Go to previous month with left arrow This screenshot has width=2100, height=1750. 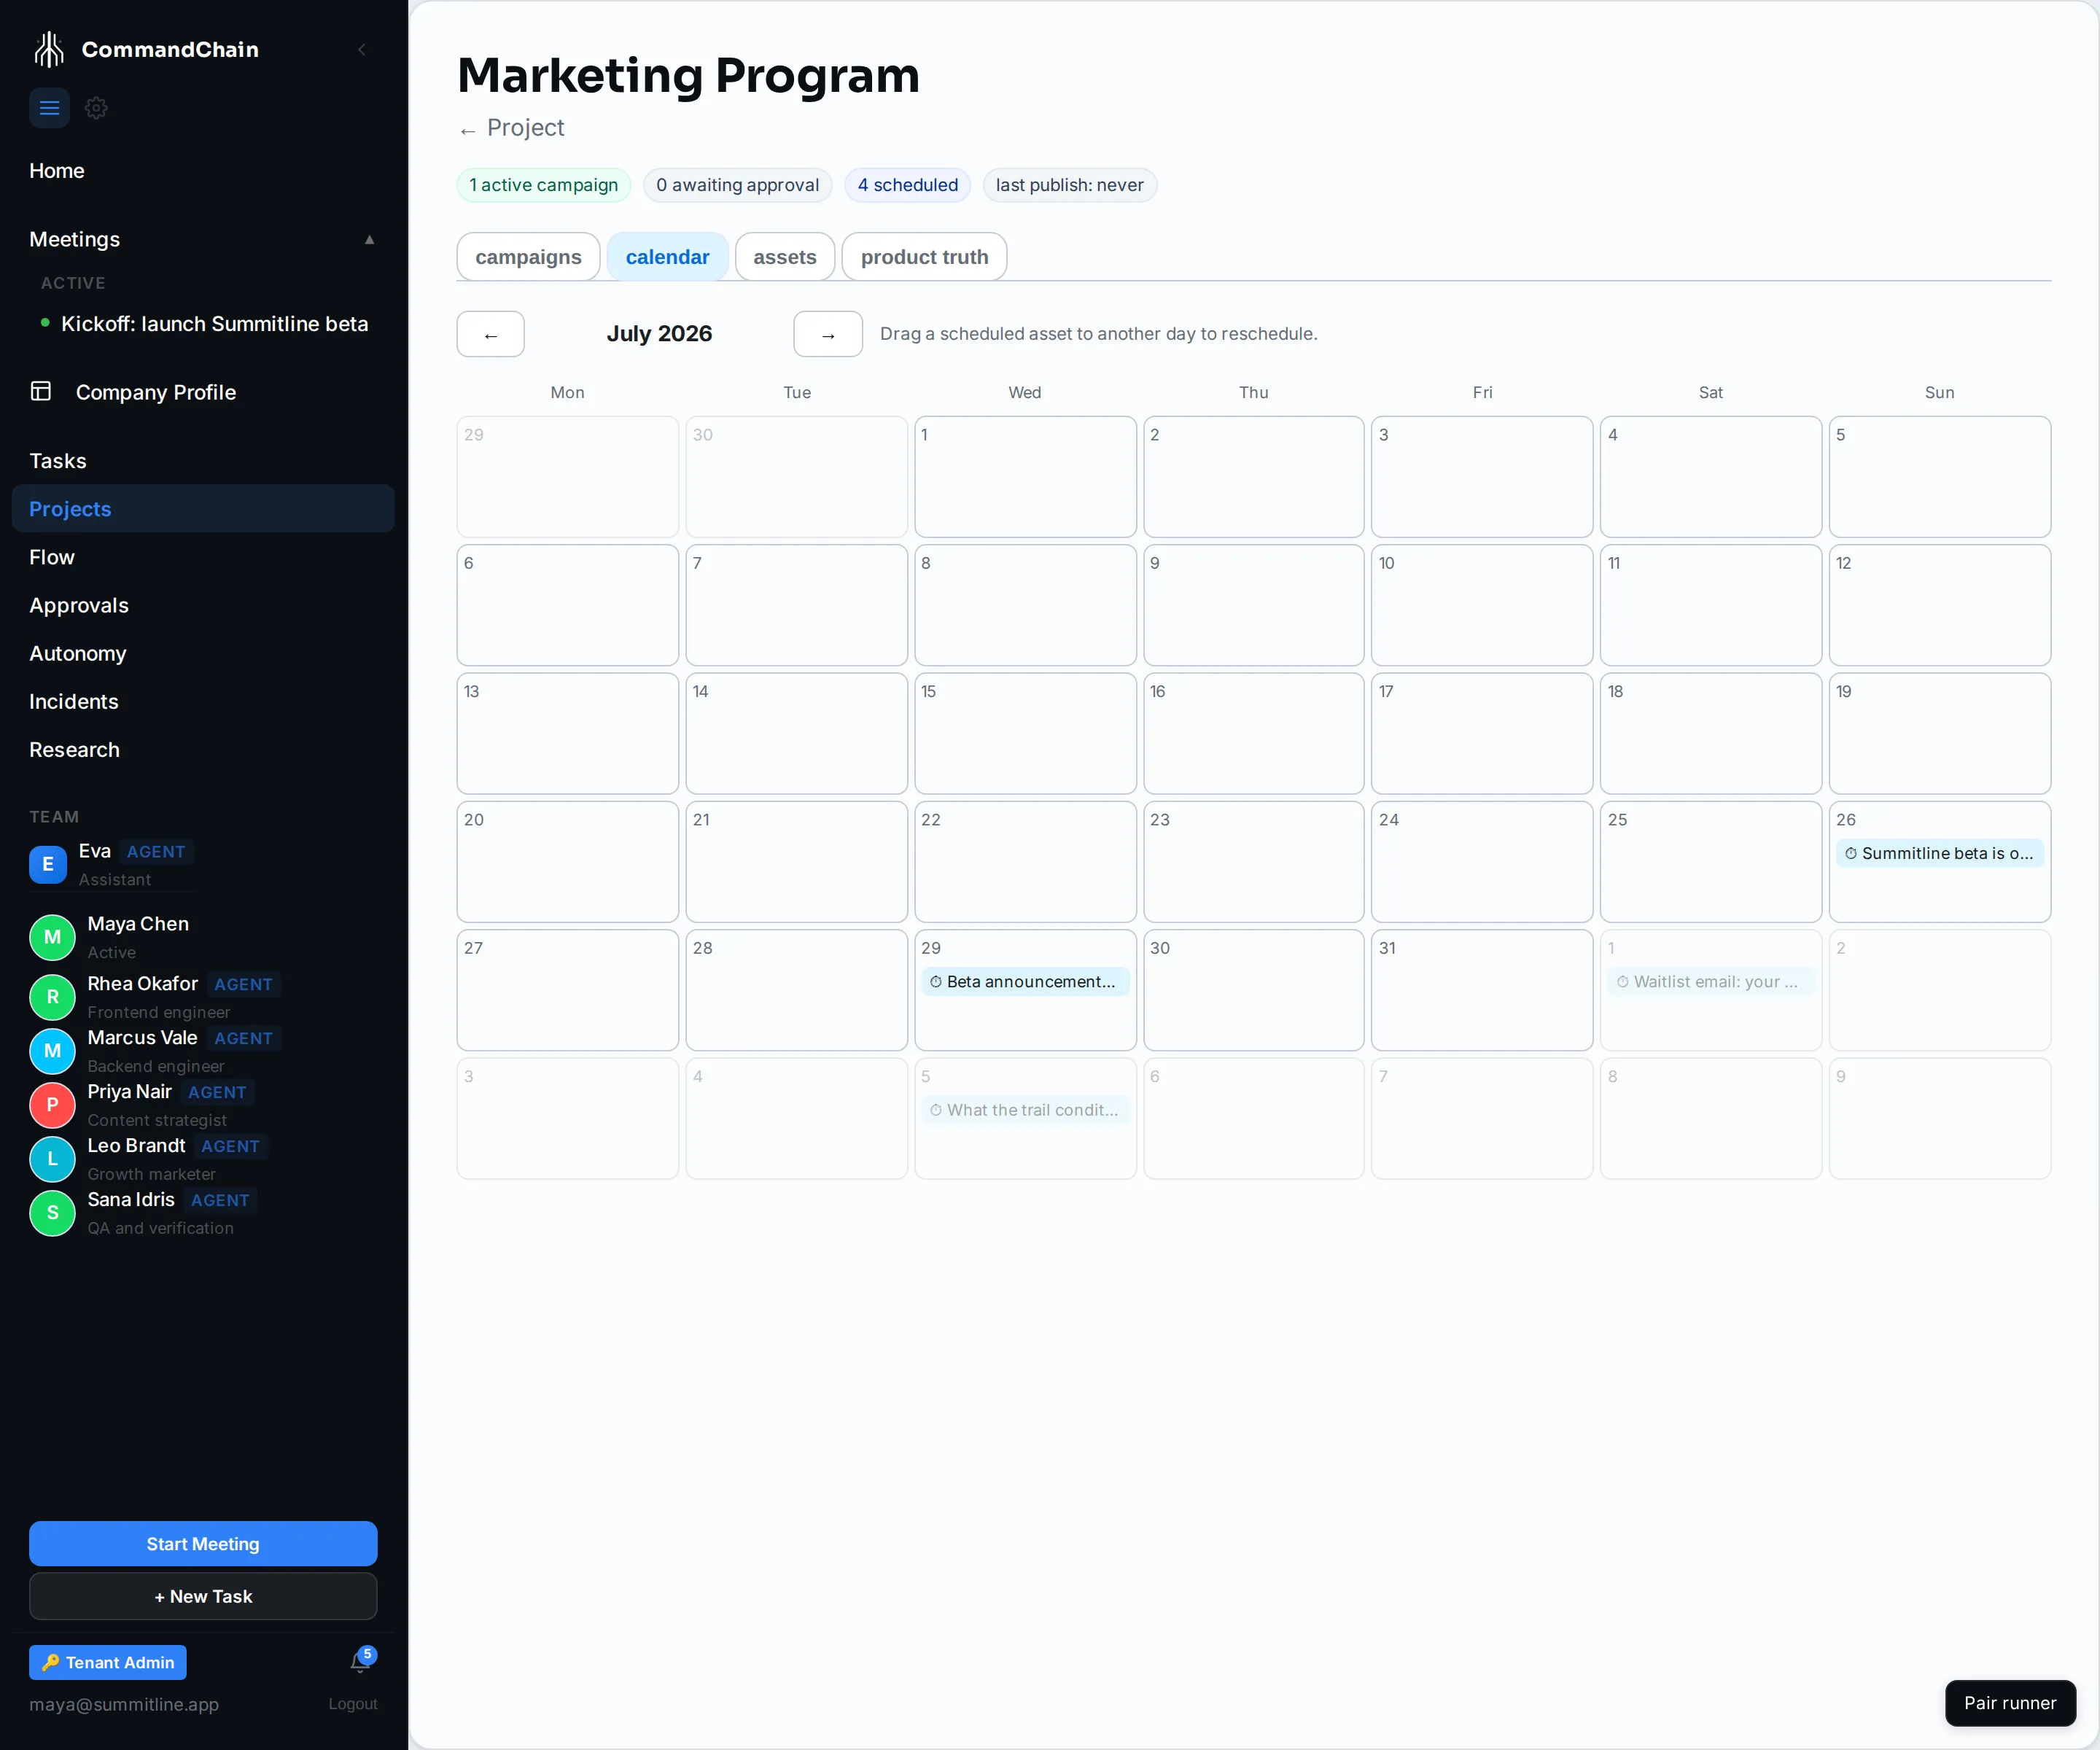[x=491, y=334]
